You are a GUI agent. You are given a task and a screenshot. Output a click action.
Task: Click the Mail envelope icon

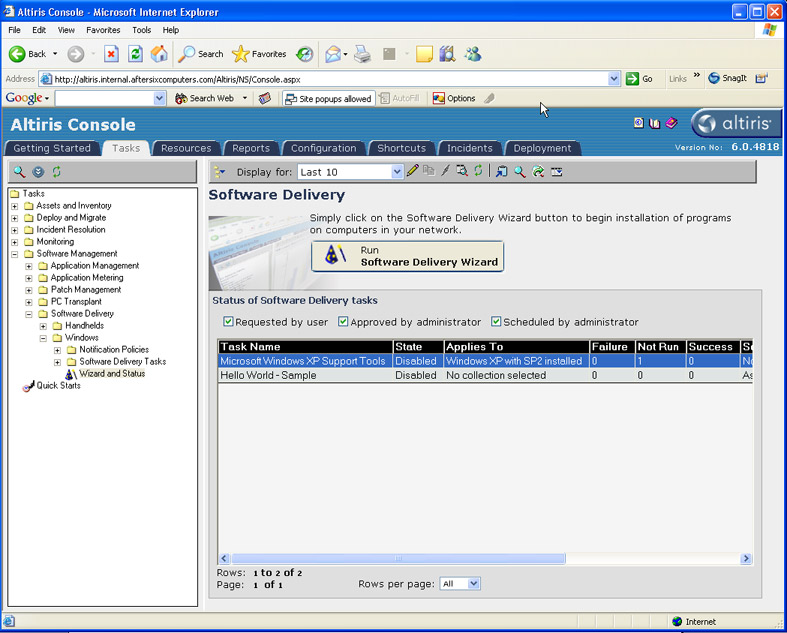333,54
